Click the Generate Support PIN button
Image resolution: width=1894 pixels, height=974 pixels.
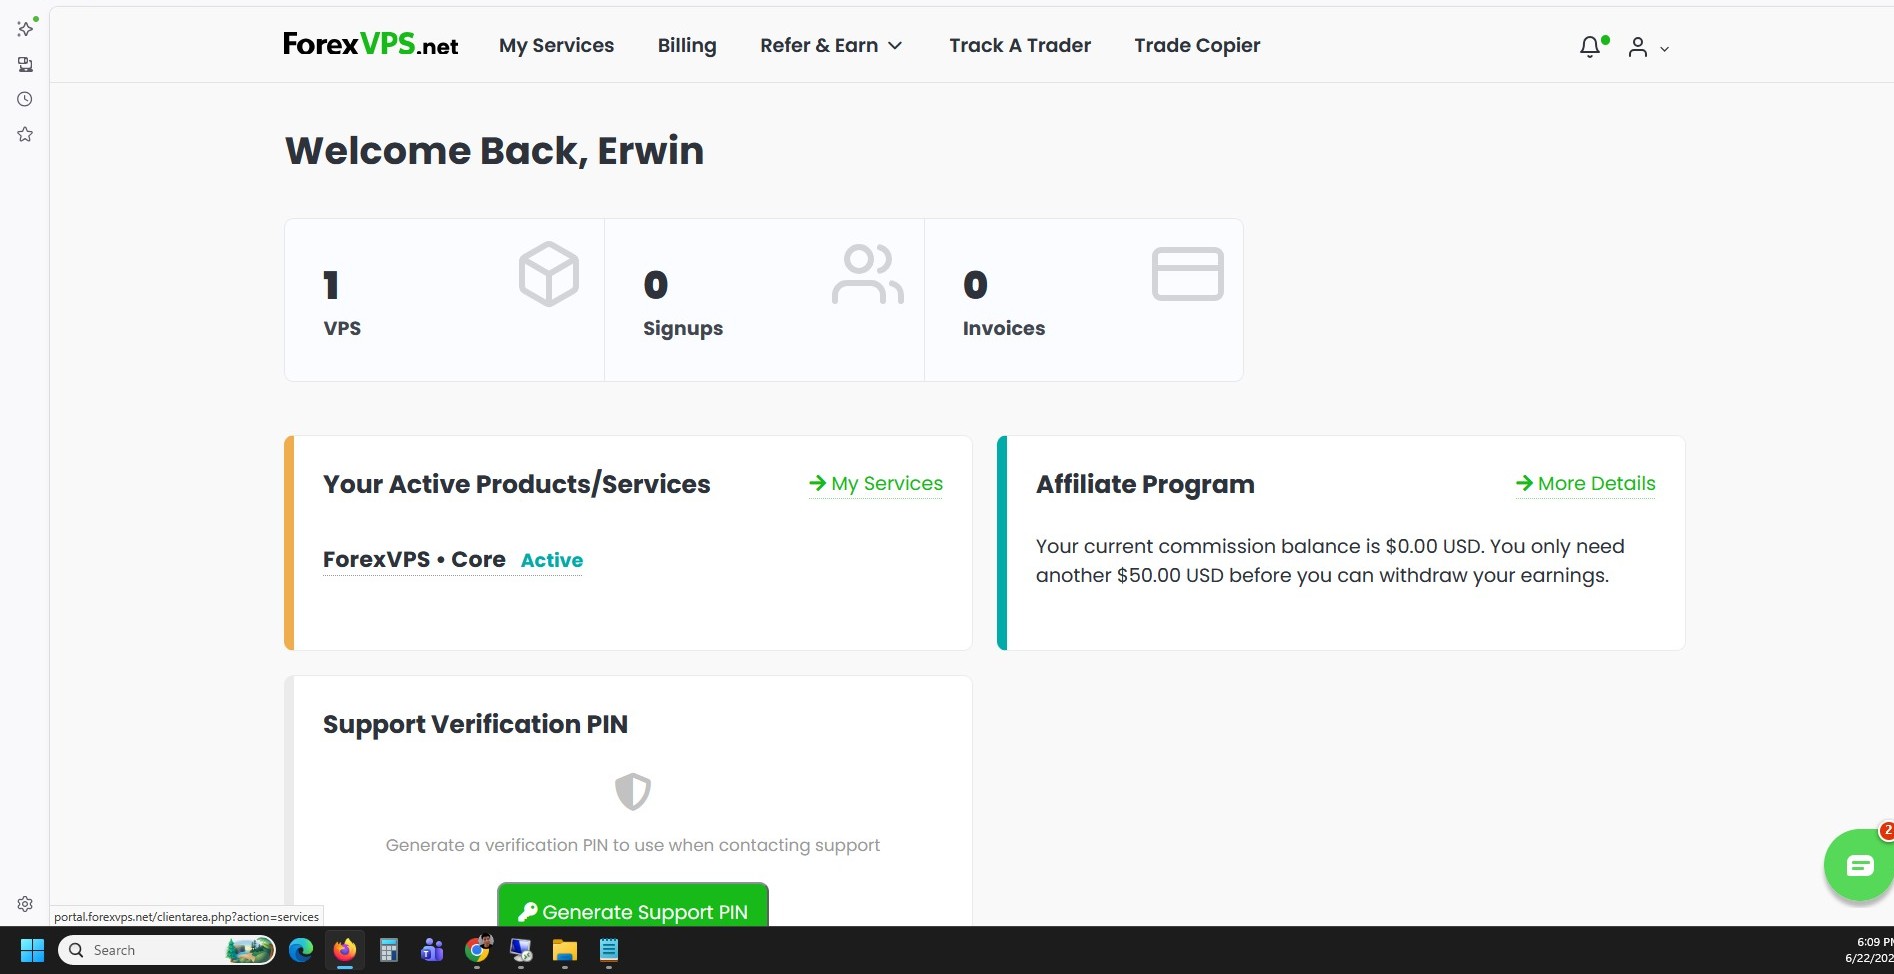coord(633,906)
